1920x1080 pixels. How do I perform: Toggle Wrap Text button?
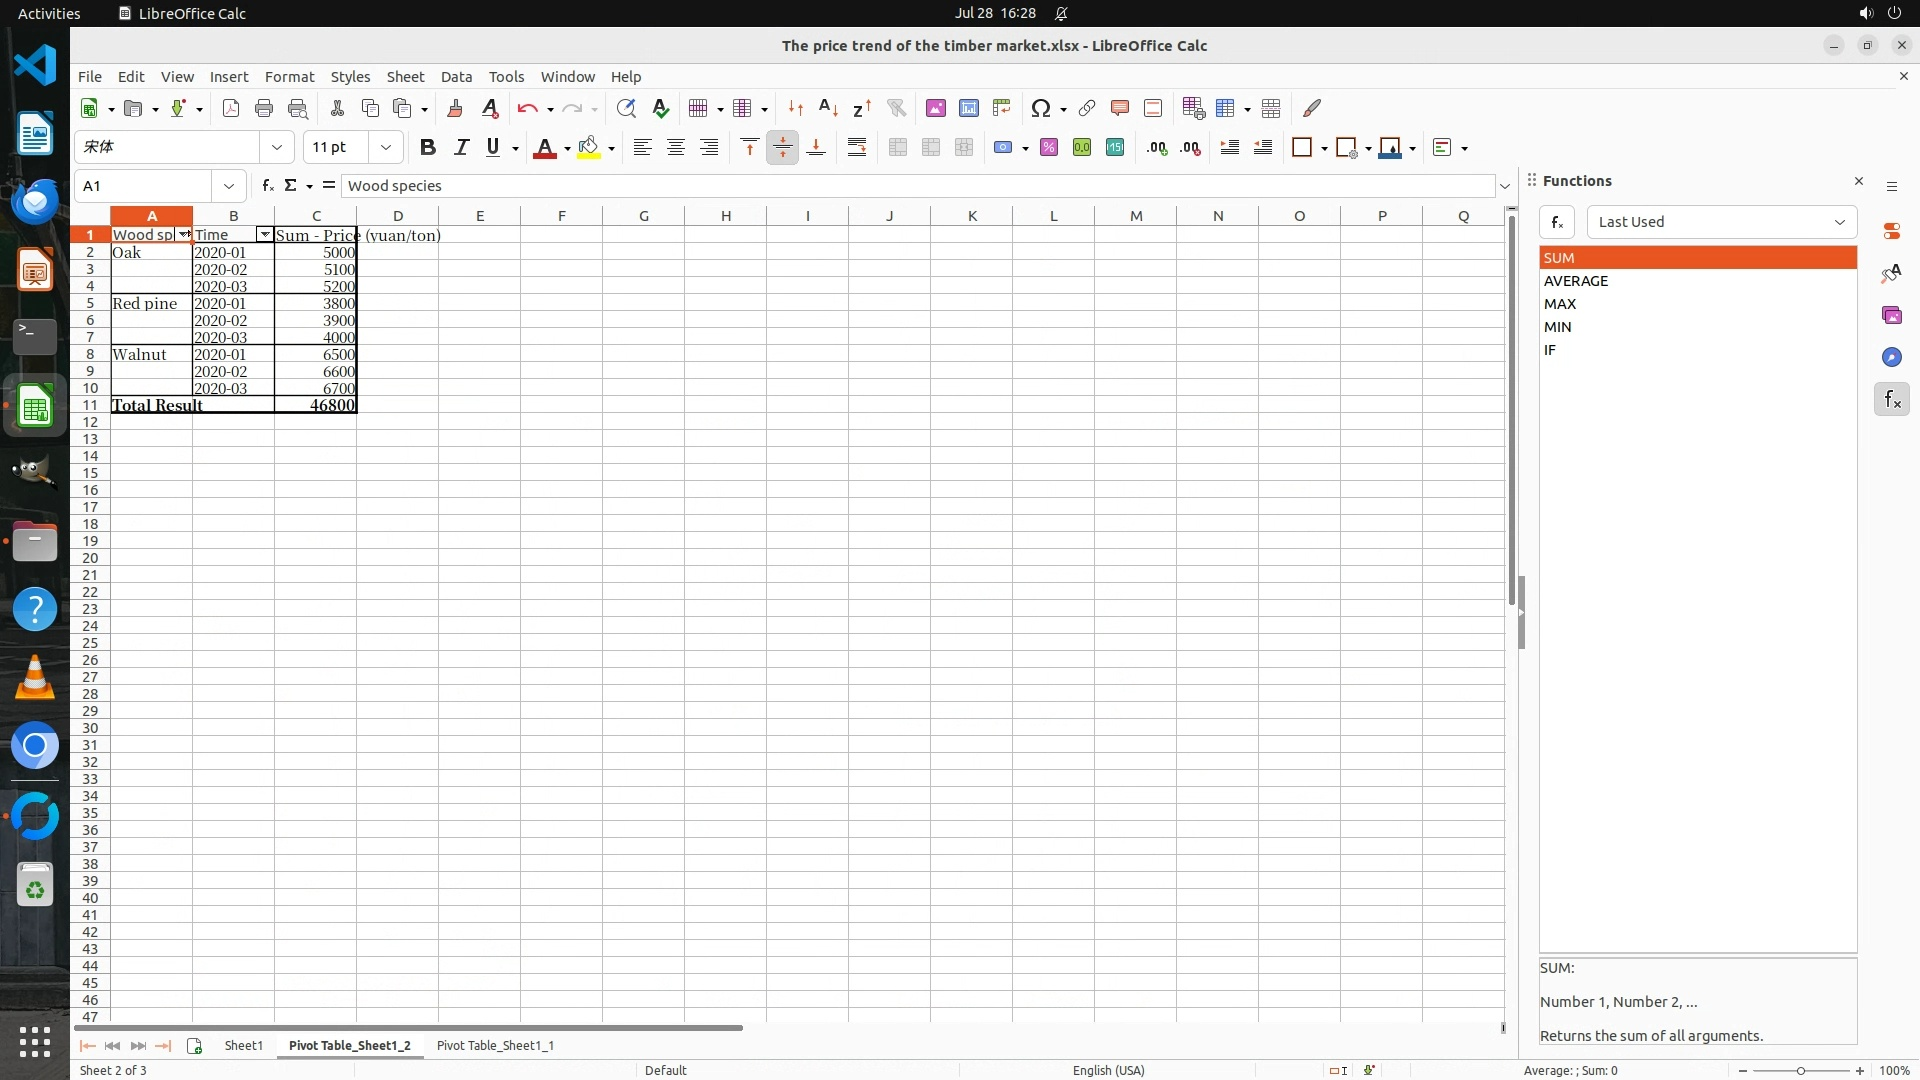click(857, 147)
